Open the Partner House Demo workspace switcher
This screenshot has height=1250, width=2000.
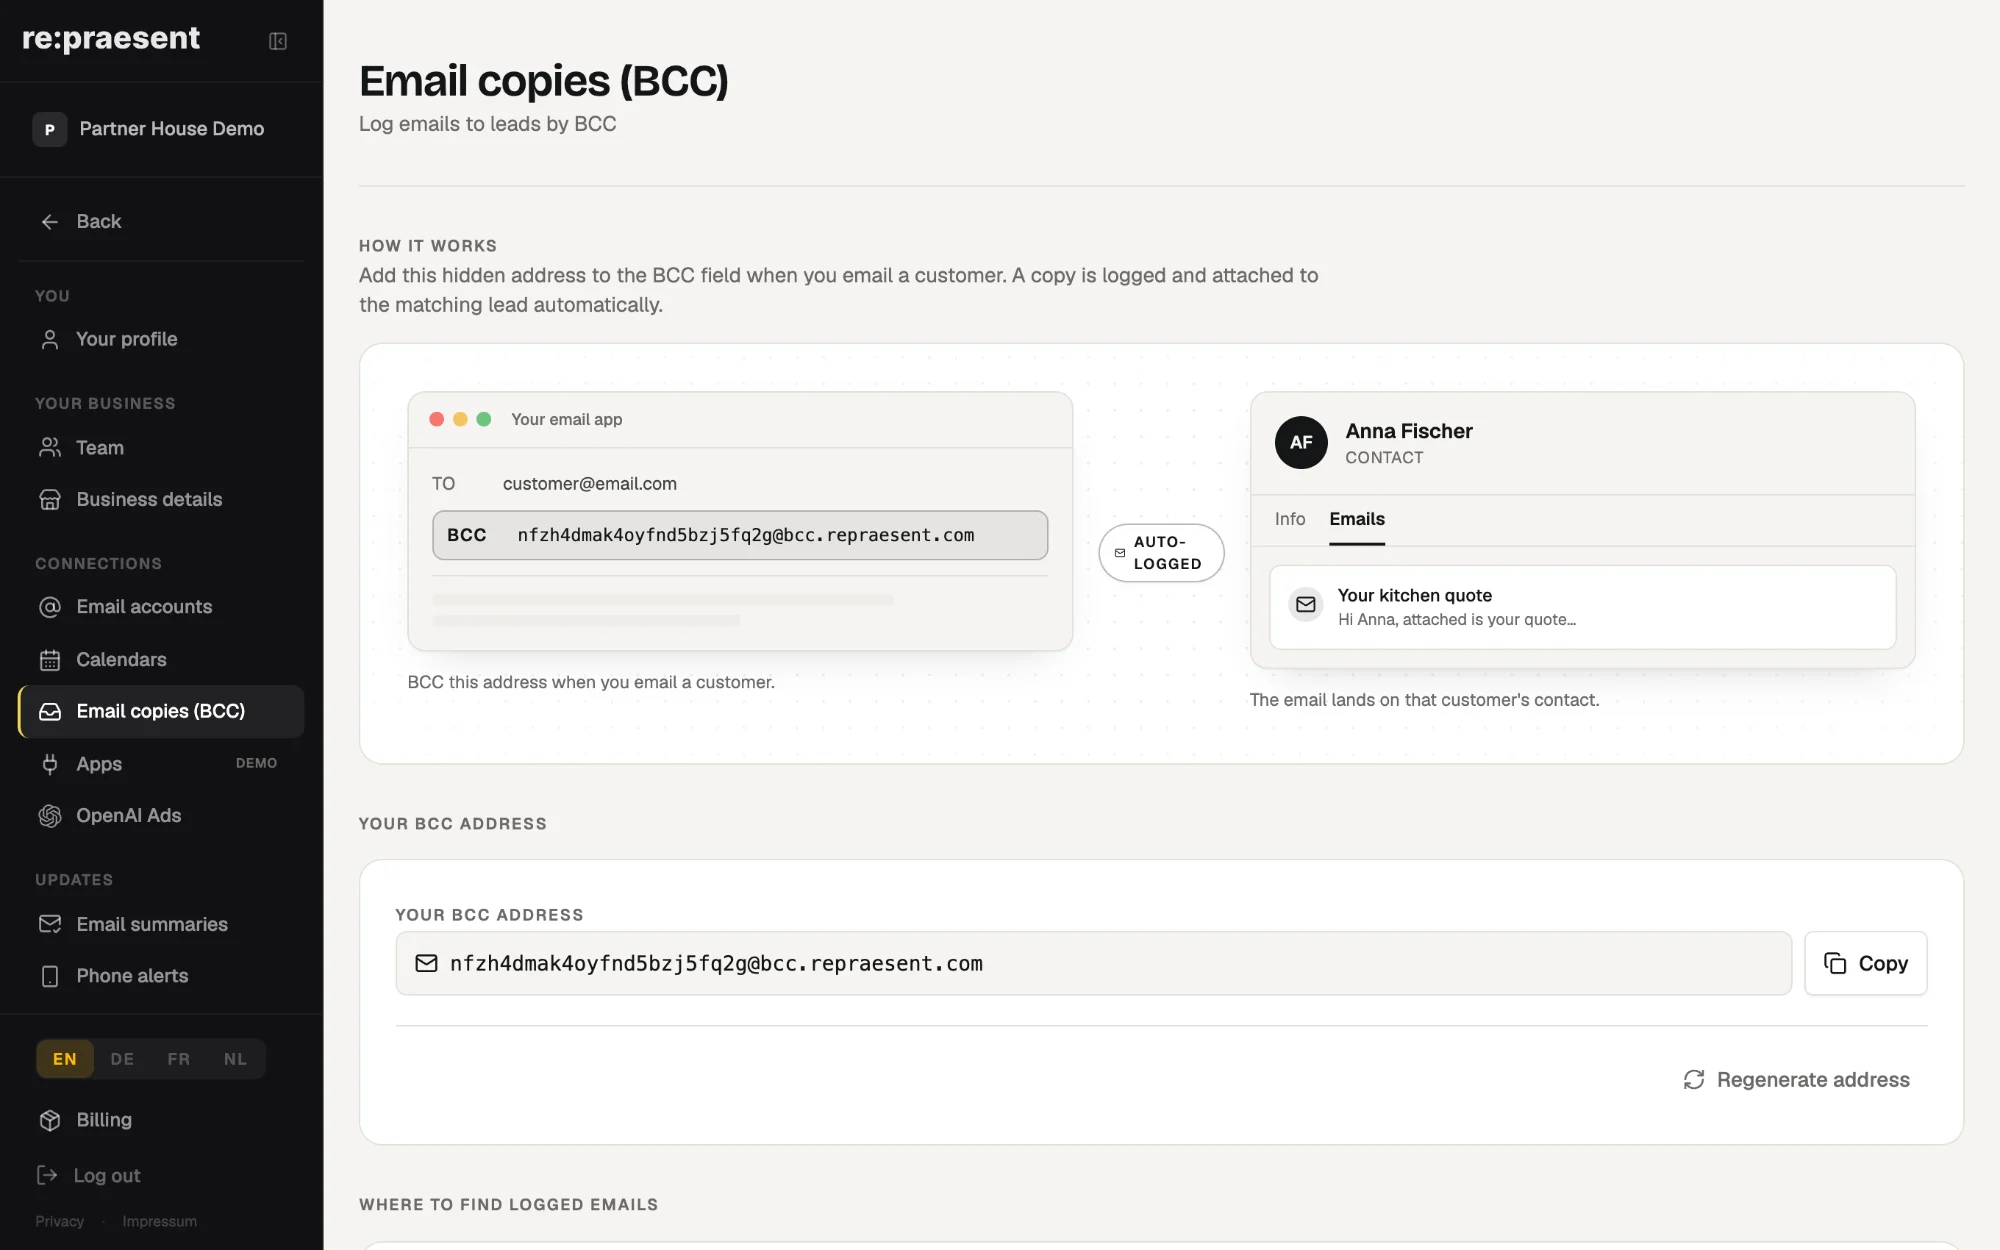[x=161, y=129]
